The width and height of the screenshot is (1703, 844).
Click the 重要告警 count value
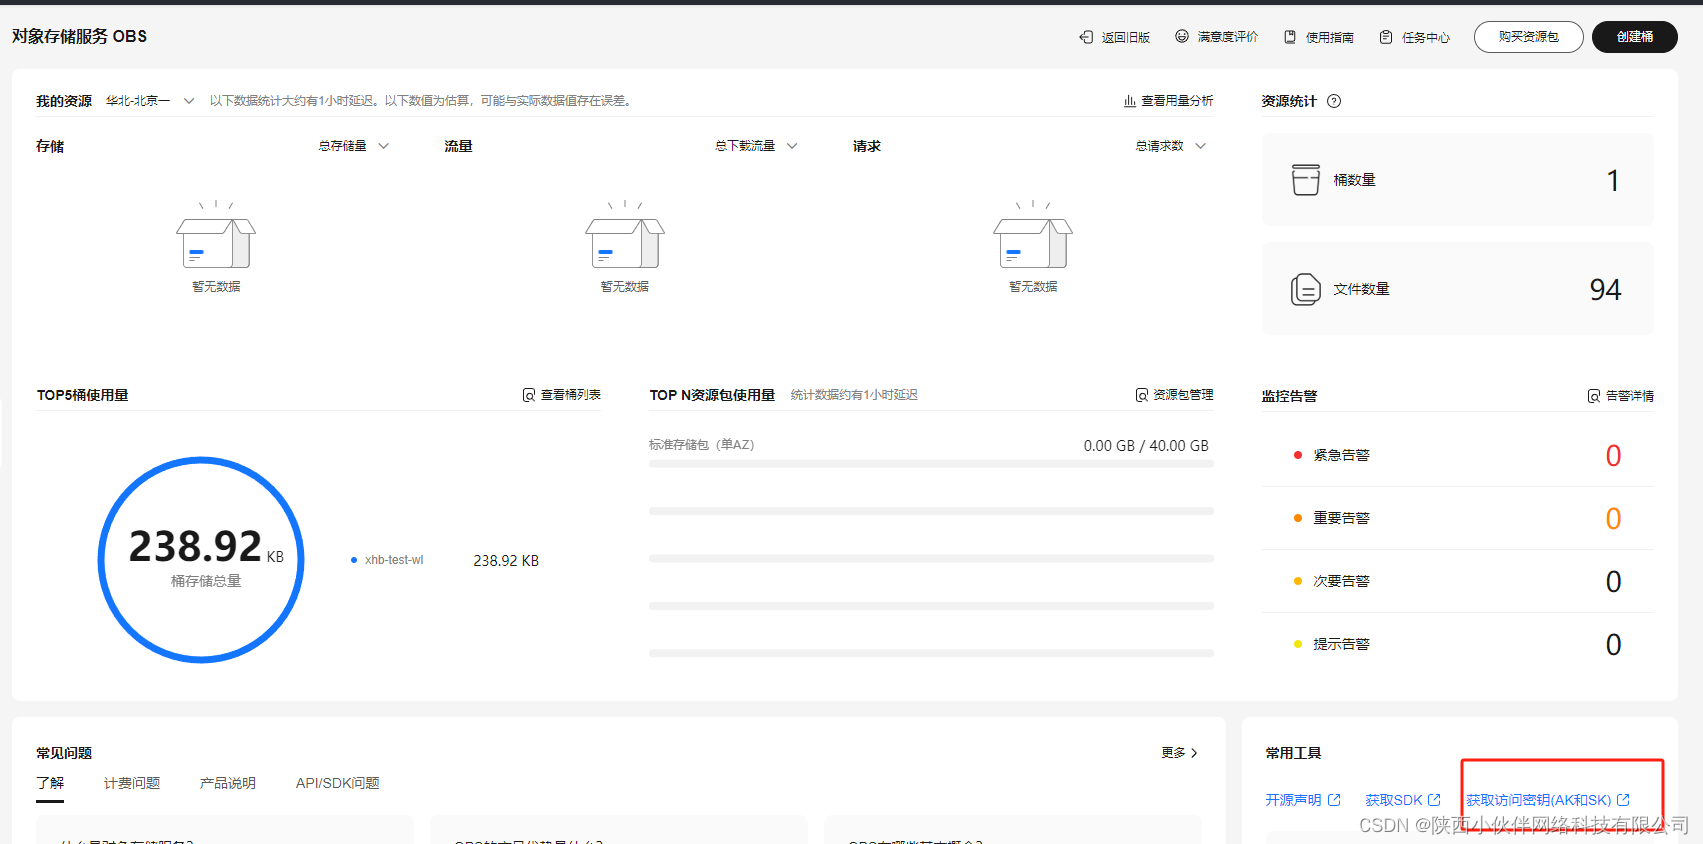1613,519
